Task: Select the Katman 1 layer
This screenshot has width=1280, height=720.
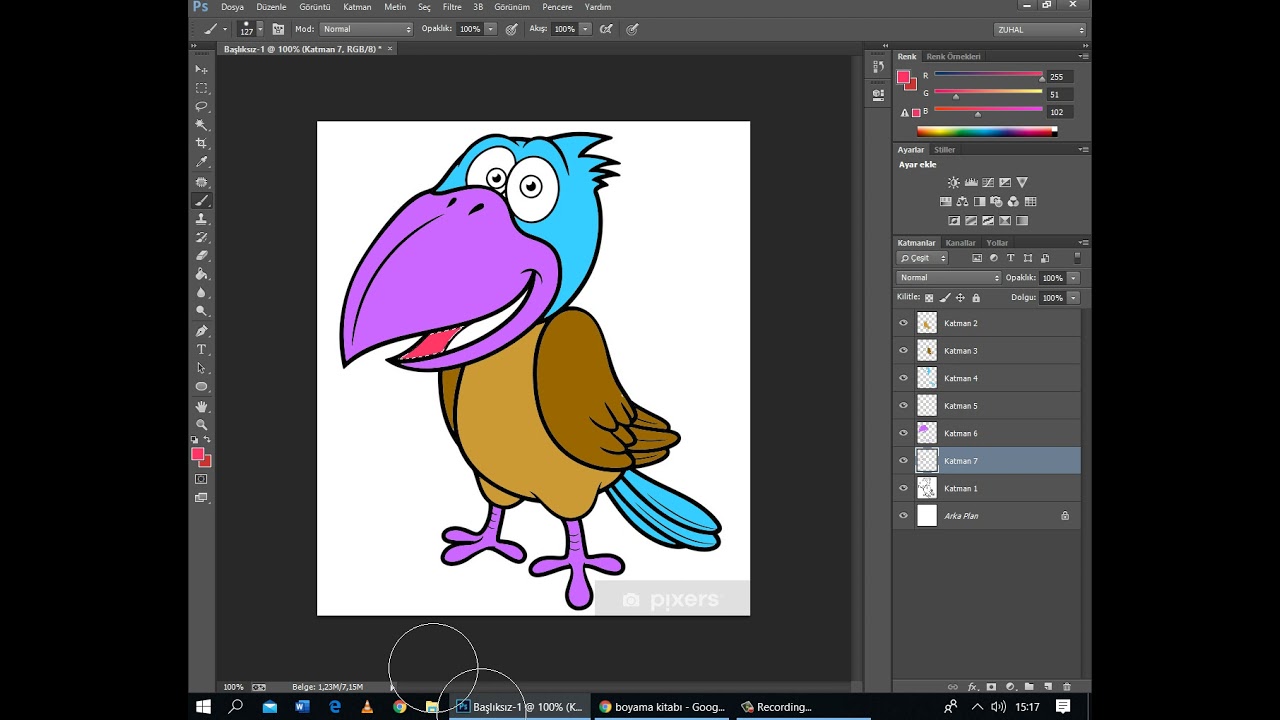Action: coord(988,488)
